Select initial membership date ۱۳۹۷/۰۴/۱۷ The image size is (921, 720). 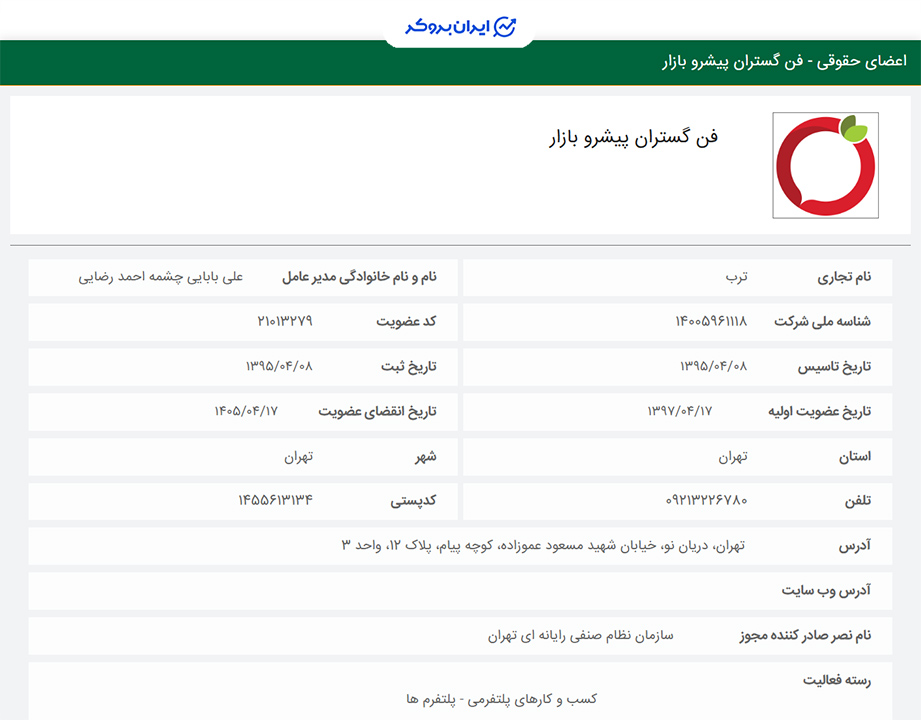(680, 411)
